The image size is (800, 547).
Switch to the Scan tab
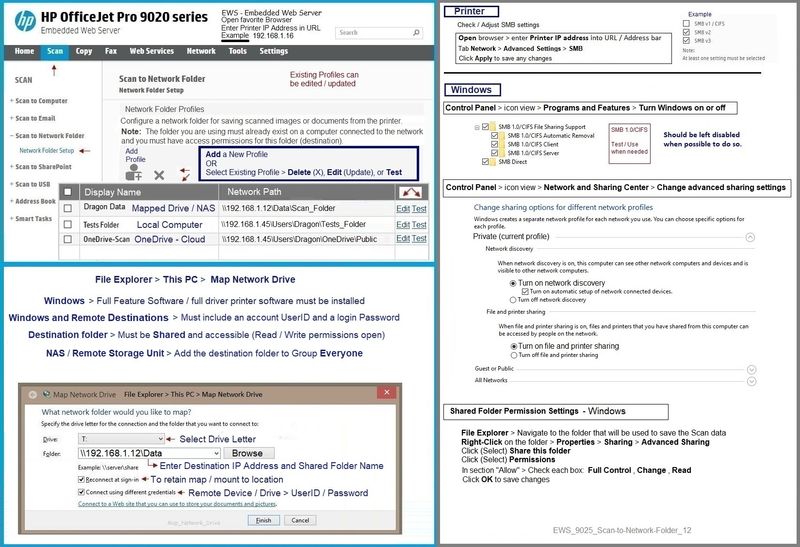(55, 51)
